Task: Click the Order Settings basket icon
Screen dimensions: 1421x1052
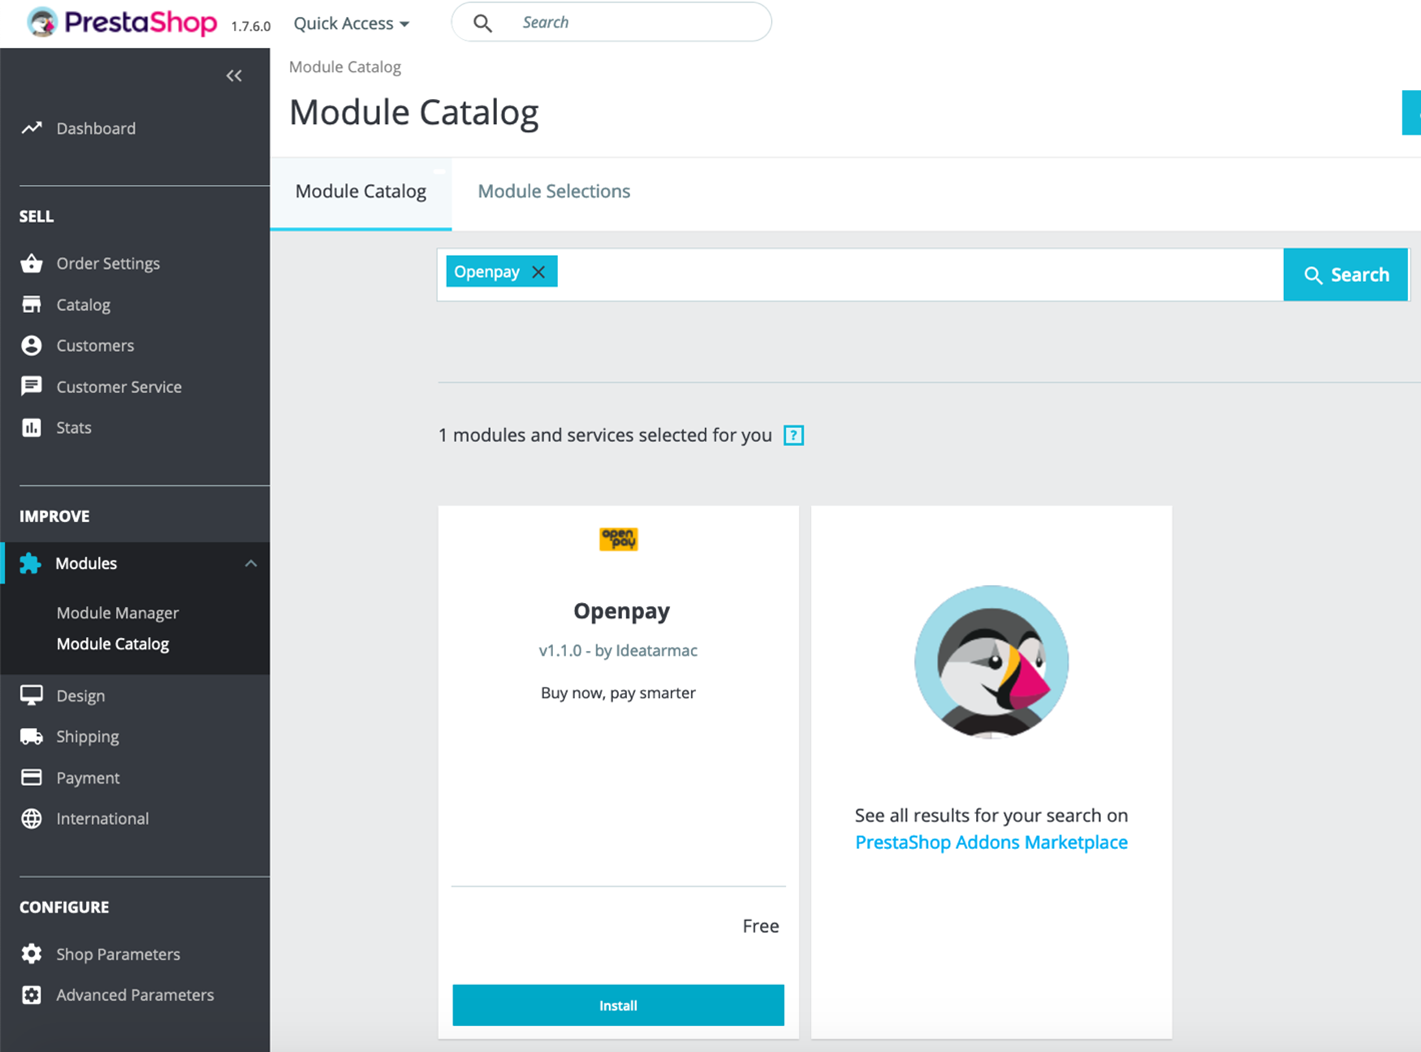Action: coord(32,263)
